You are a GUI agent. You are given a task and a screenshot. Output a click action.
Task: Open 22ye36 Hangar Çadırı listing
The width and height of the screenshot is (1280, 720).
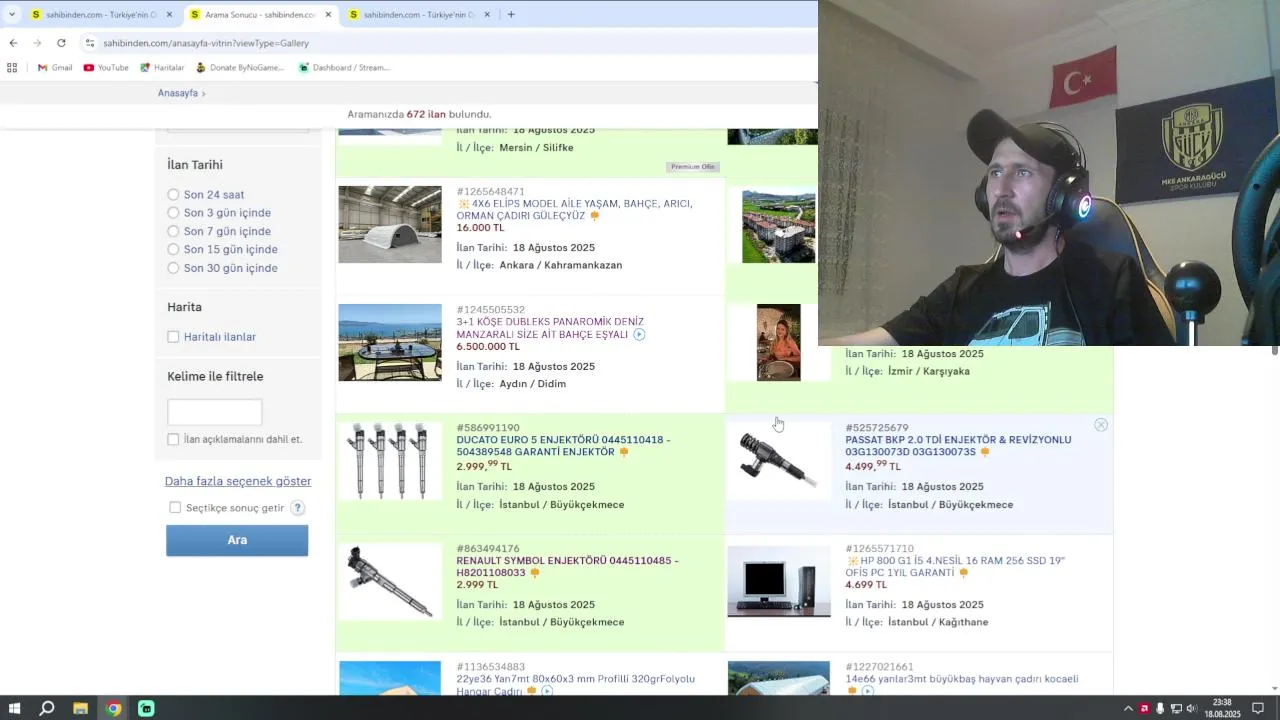click(575, 685)
